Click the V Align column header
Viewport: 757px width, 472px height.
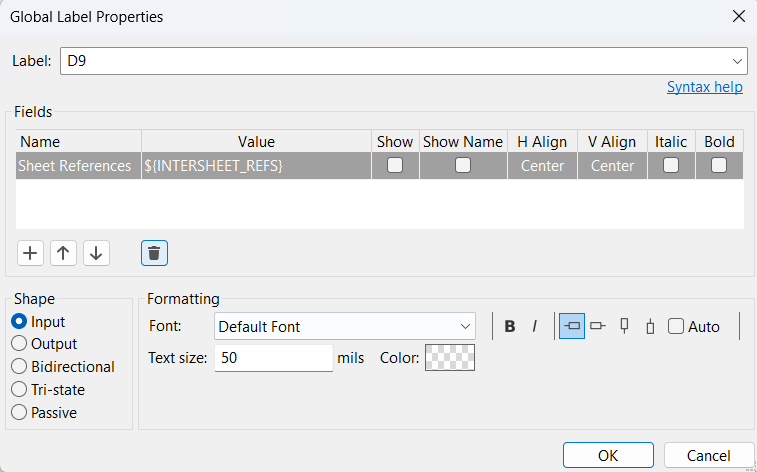612,141
